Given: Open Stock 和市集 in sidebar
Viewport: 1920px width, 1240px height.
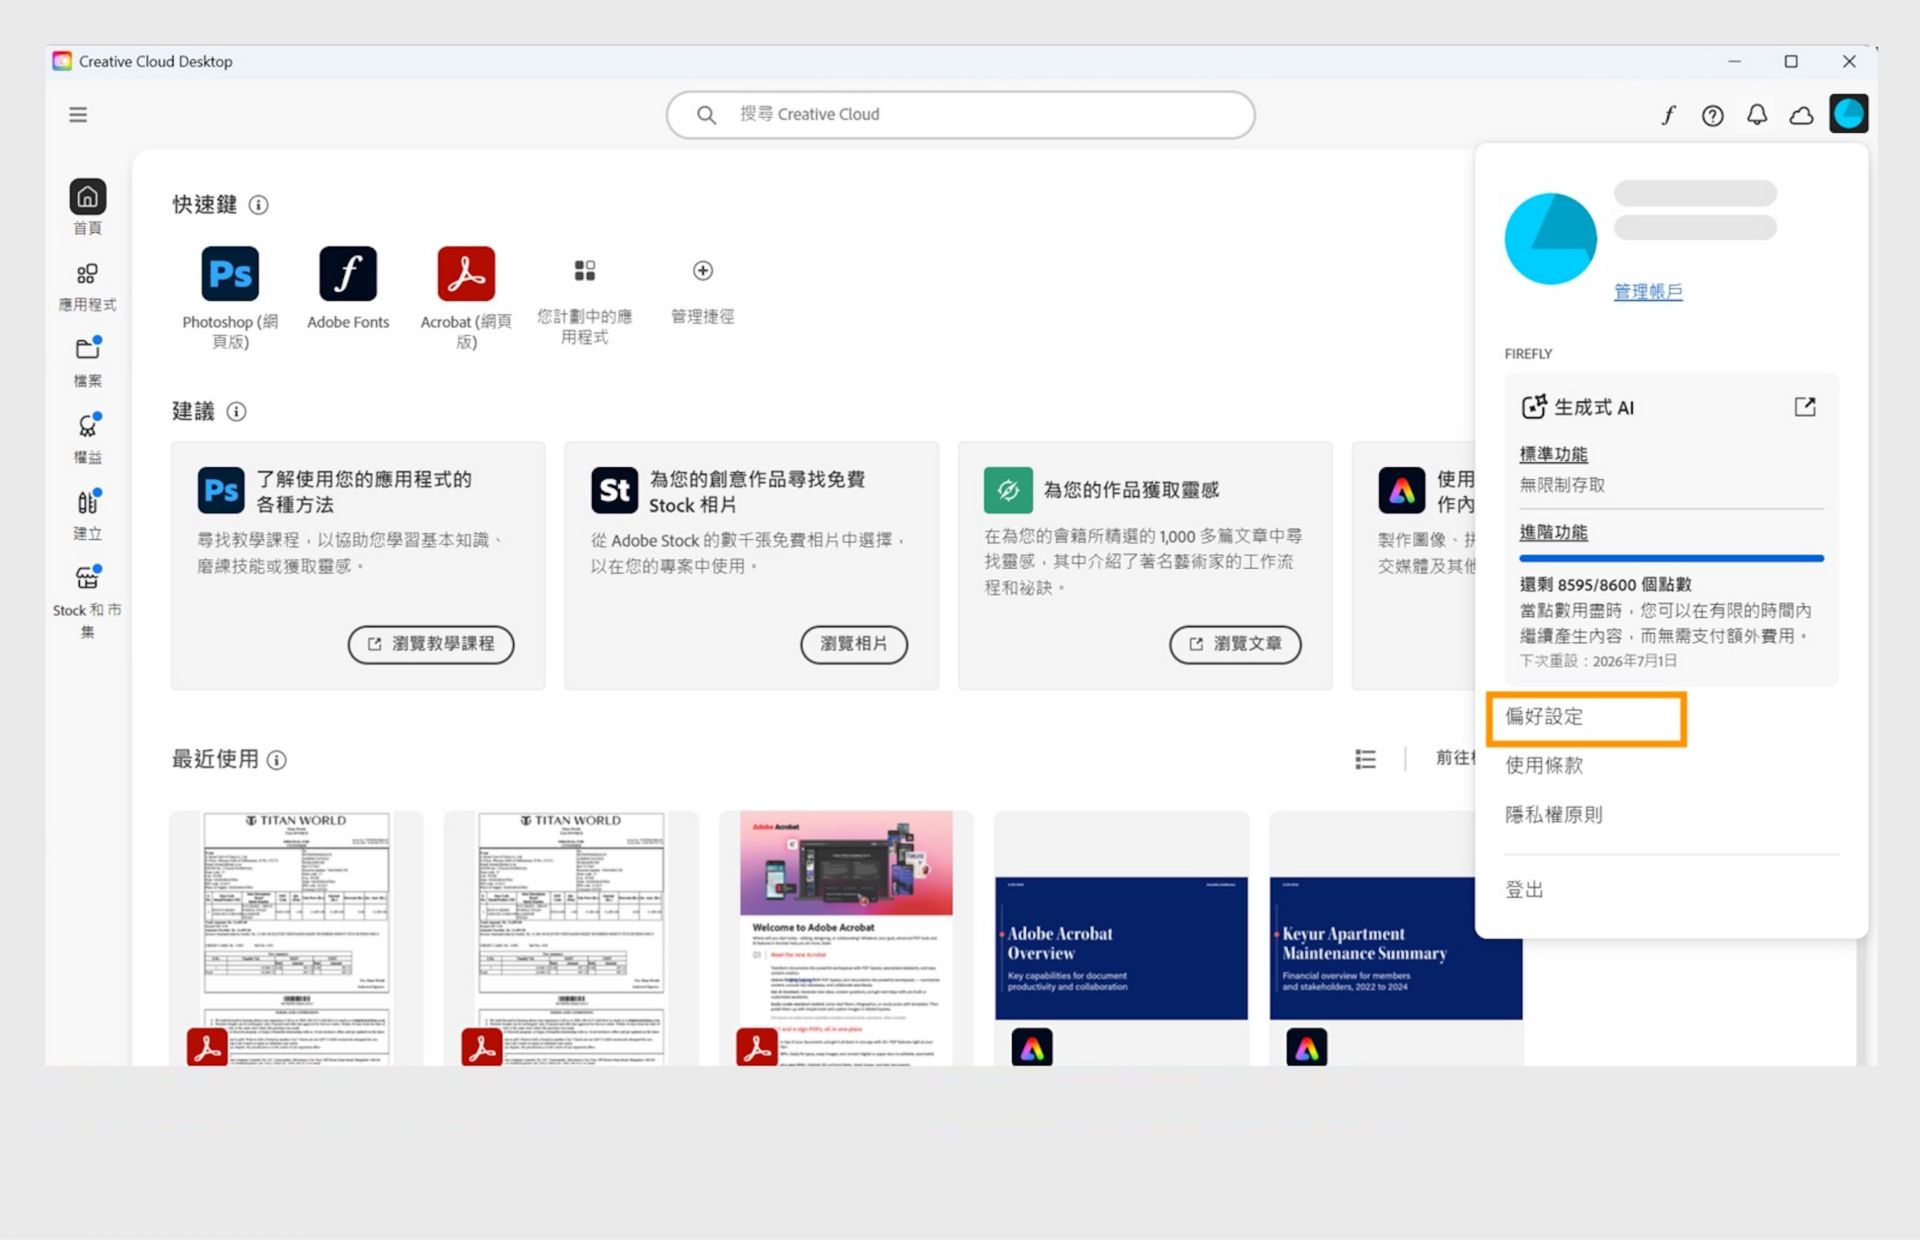Looking at the screenshot, I should 87,602.
